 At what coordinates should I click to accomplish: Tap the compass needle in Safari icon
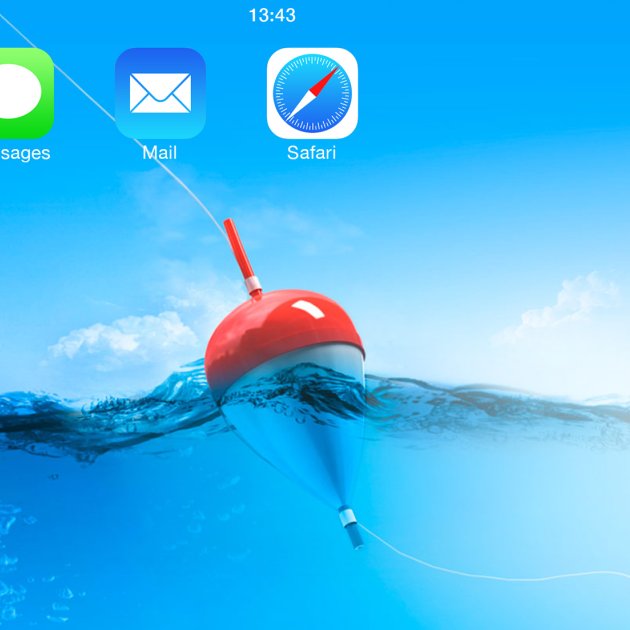(312, 93)
